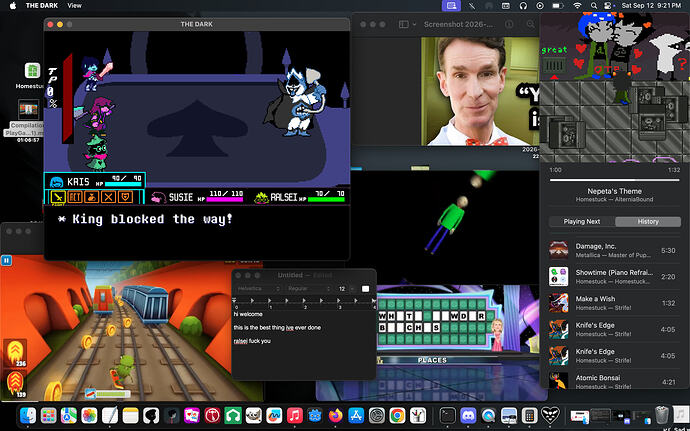Click the Nepeta's Theme song title
Viewport: 690px width, 431px height.
pyautogui.click(x=614, y=191)
